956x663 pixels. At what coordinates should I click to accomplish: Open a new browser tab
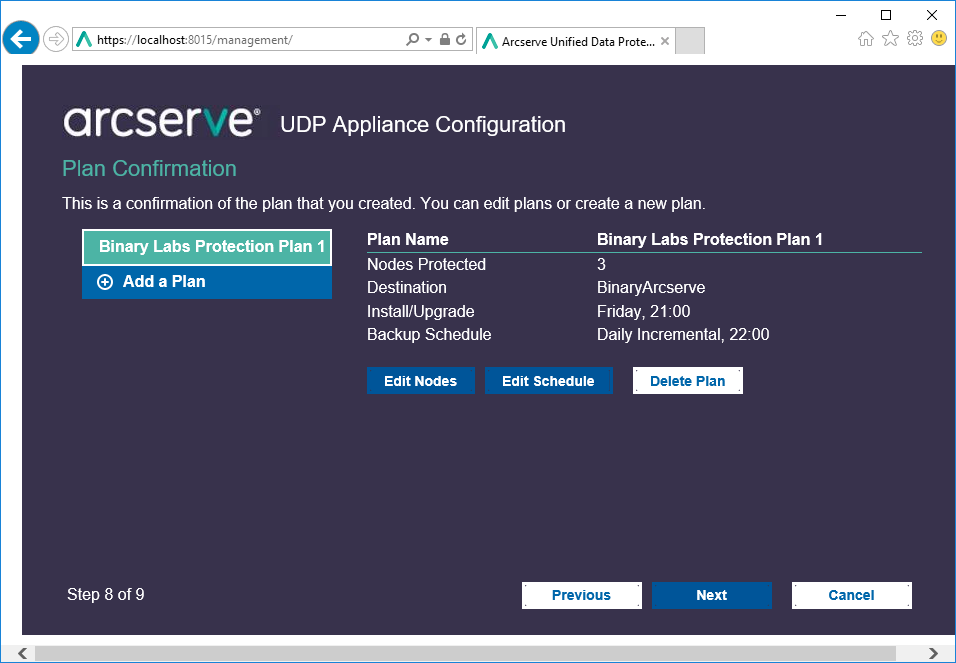point(690,41)
